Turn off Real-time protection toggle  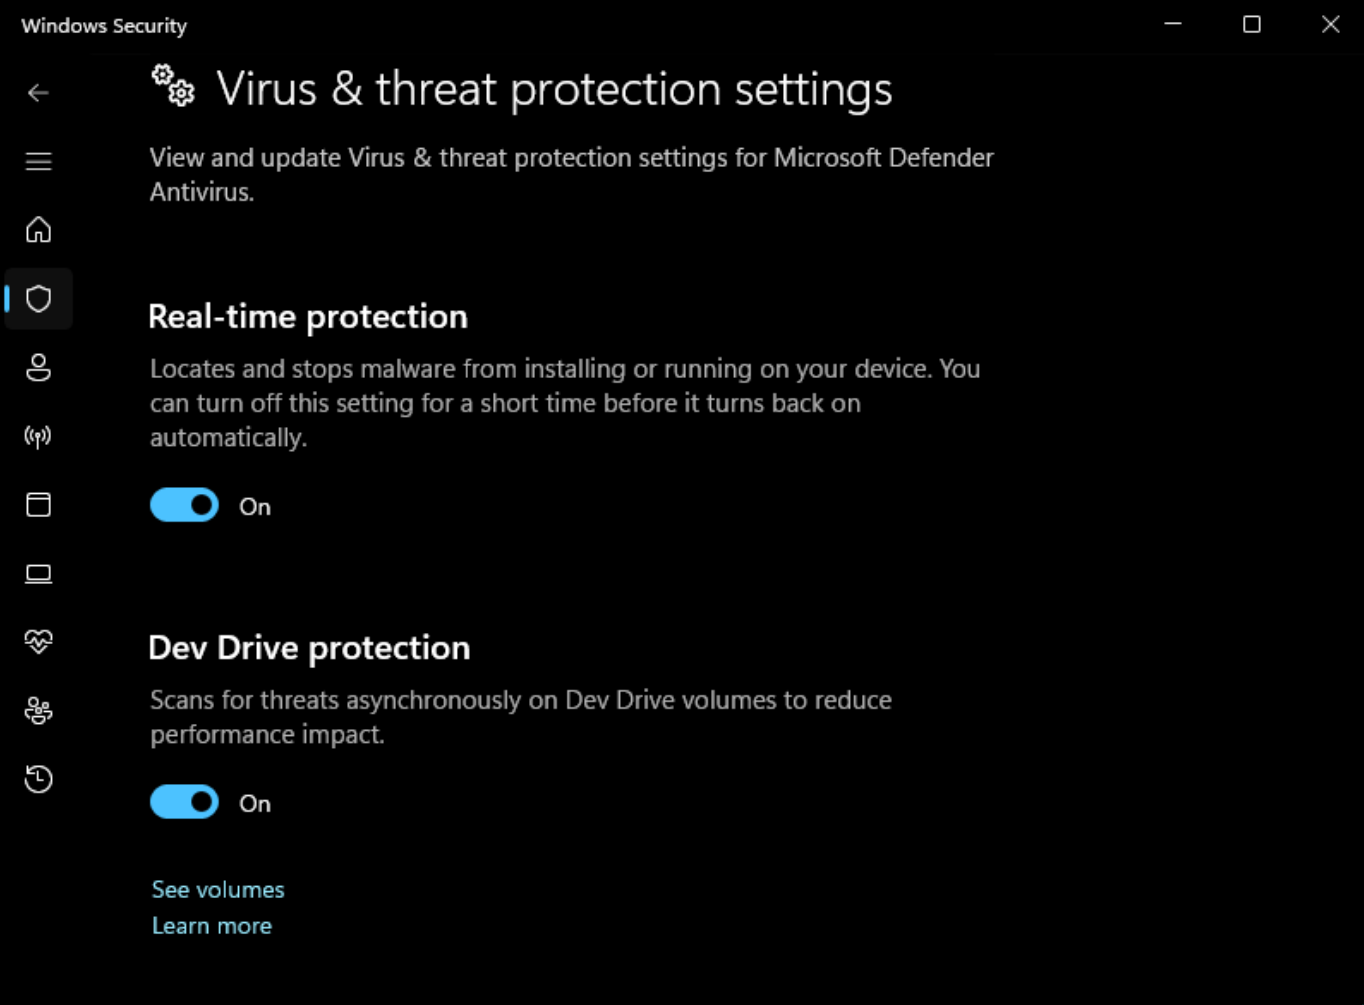[184, 506]
